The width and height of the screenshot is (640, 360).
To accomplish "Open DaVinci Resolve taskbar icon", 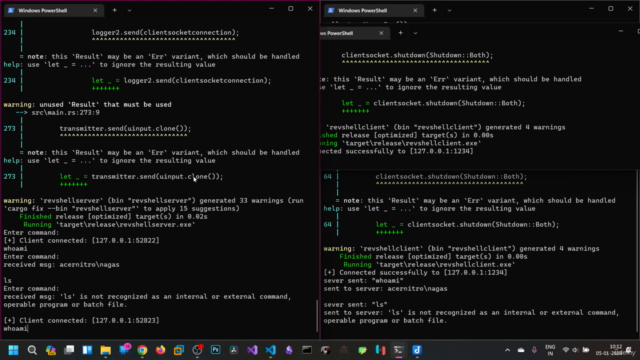I will tap(234, 350).
